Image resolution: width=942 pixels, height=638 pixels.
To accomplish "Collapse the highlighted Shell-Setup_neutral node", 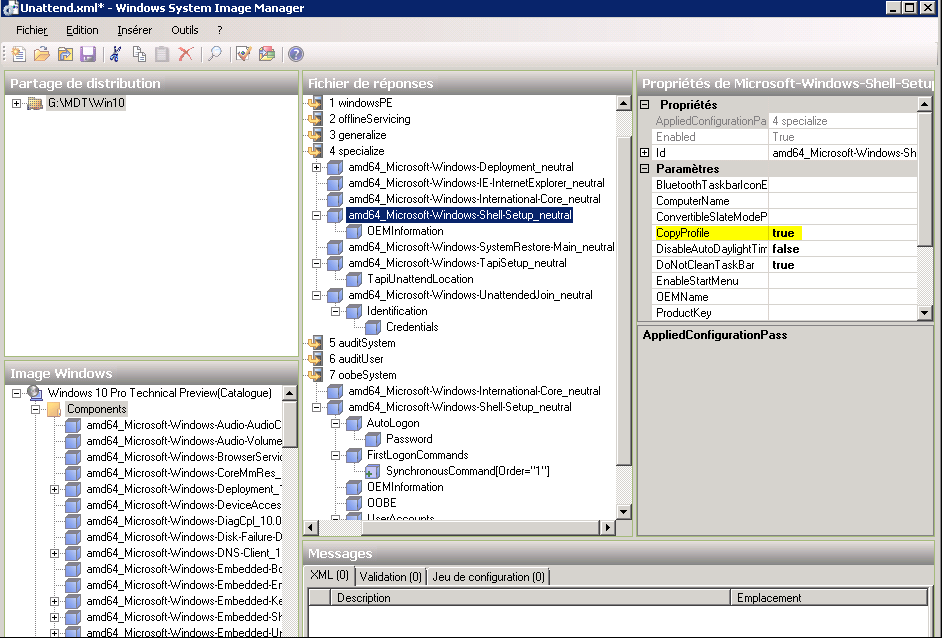I will click(x=317, y=215).
